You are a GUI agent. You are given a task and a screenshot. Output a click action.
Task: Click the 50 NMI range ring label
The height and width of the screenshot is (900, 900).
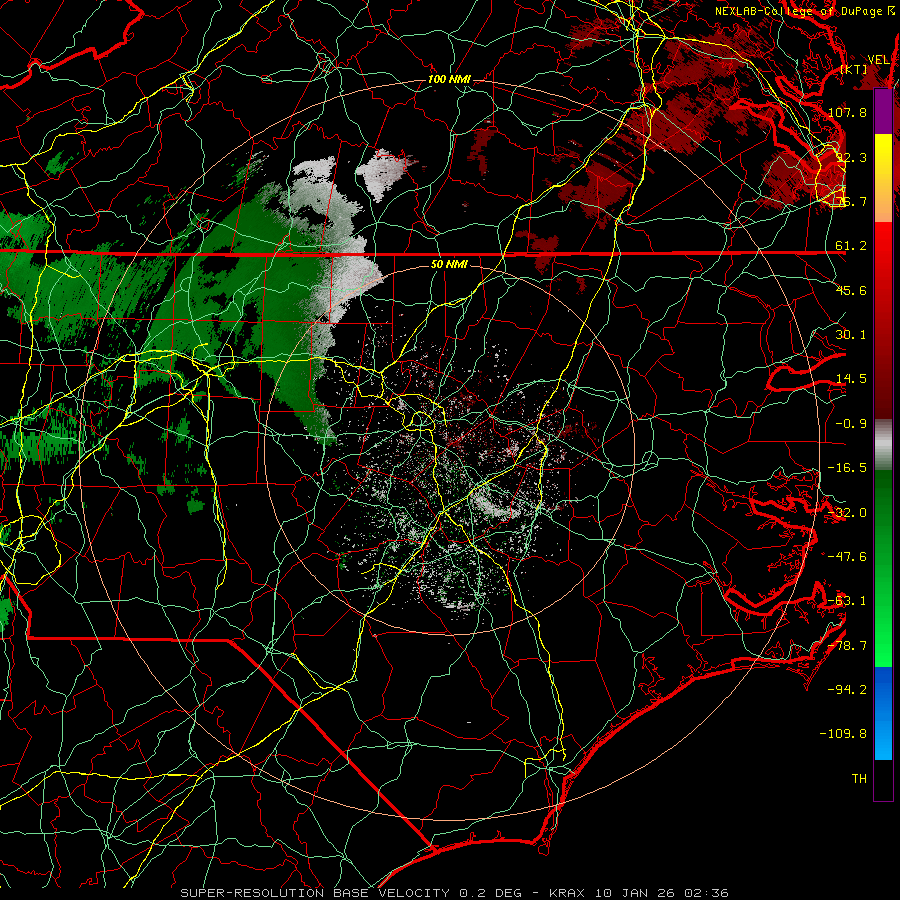click(x=449, y=264)
